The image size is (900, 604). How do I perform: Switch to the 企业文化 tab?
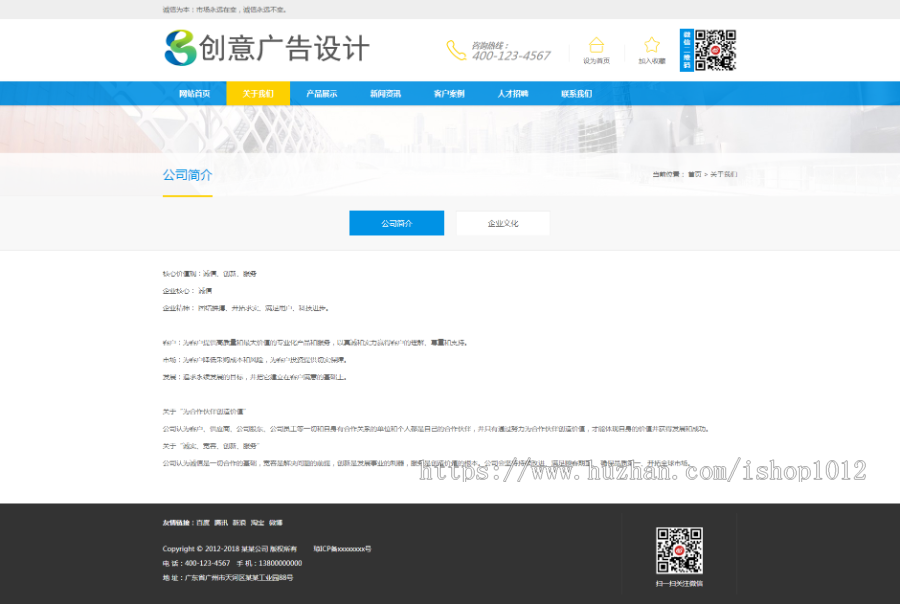point(501,223)
